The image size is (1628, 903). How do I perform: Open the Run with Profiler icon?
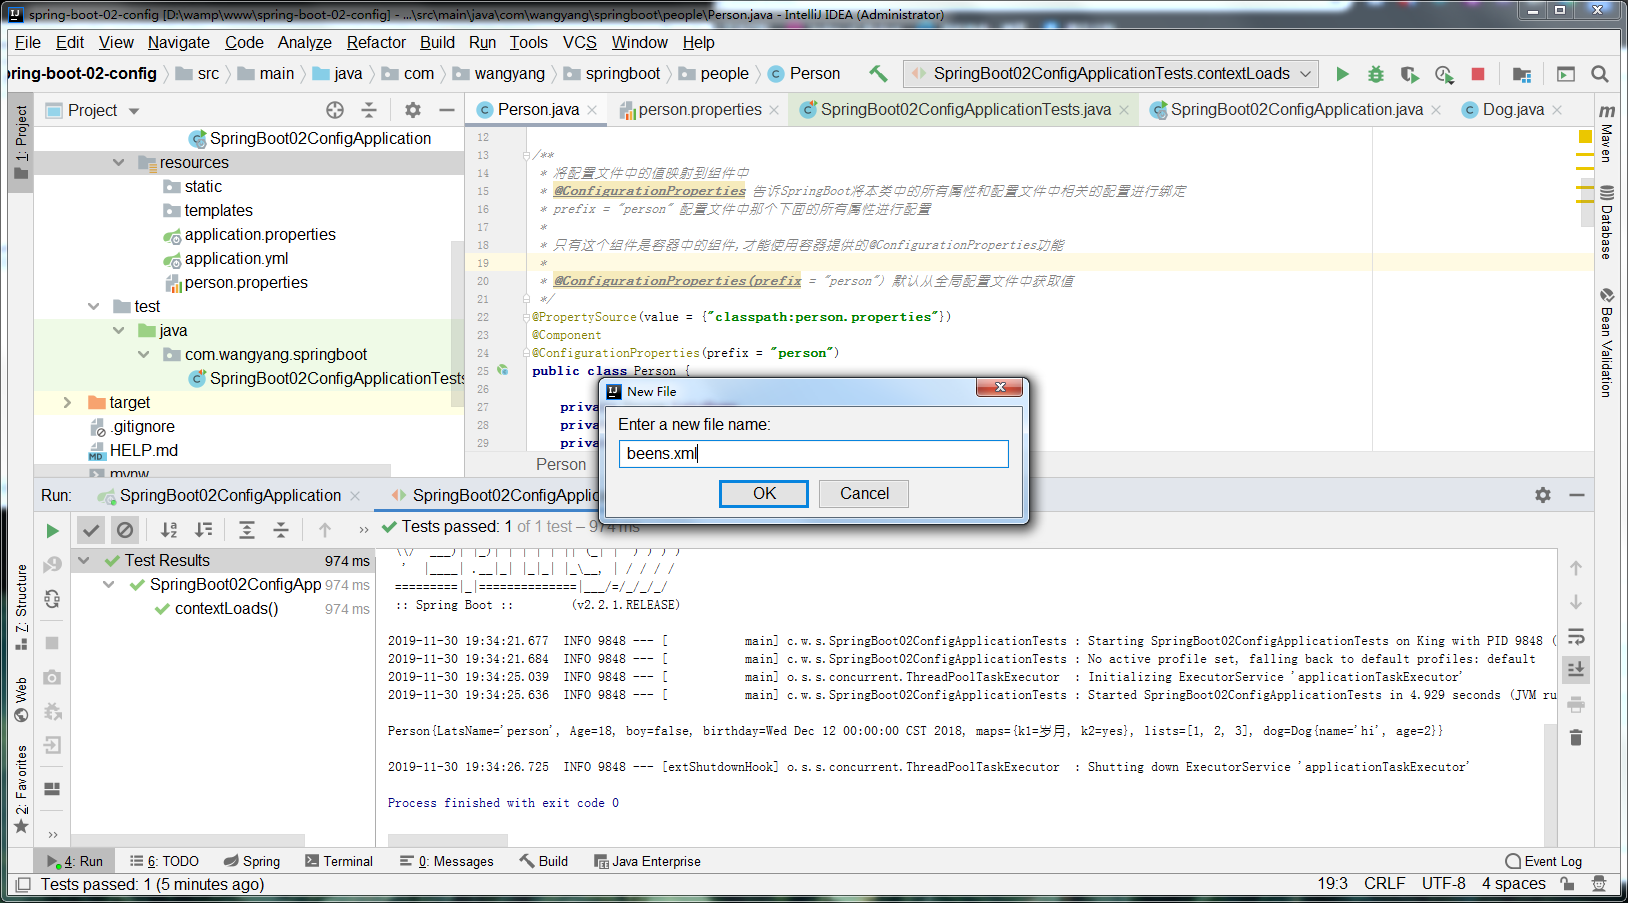(x=1443, y=74)
